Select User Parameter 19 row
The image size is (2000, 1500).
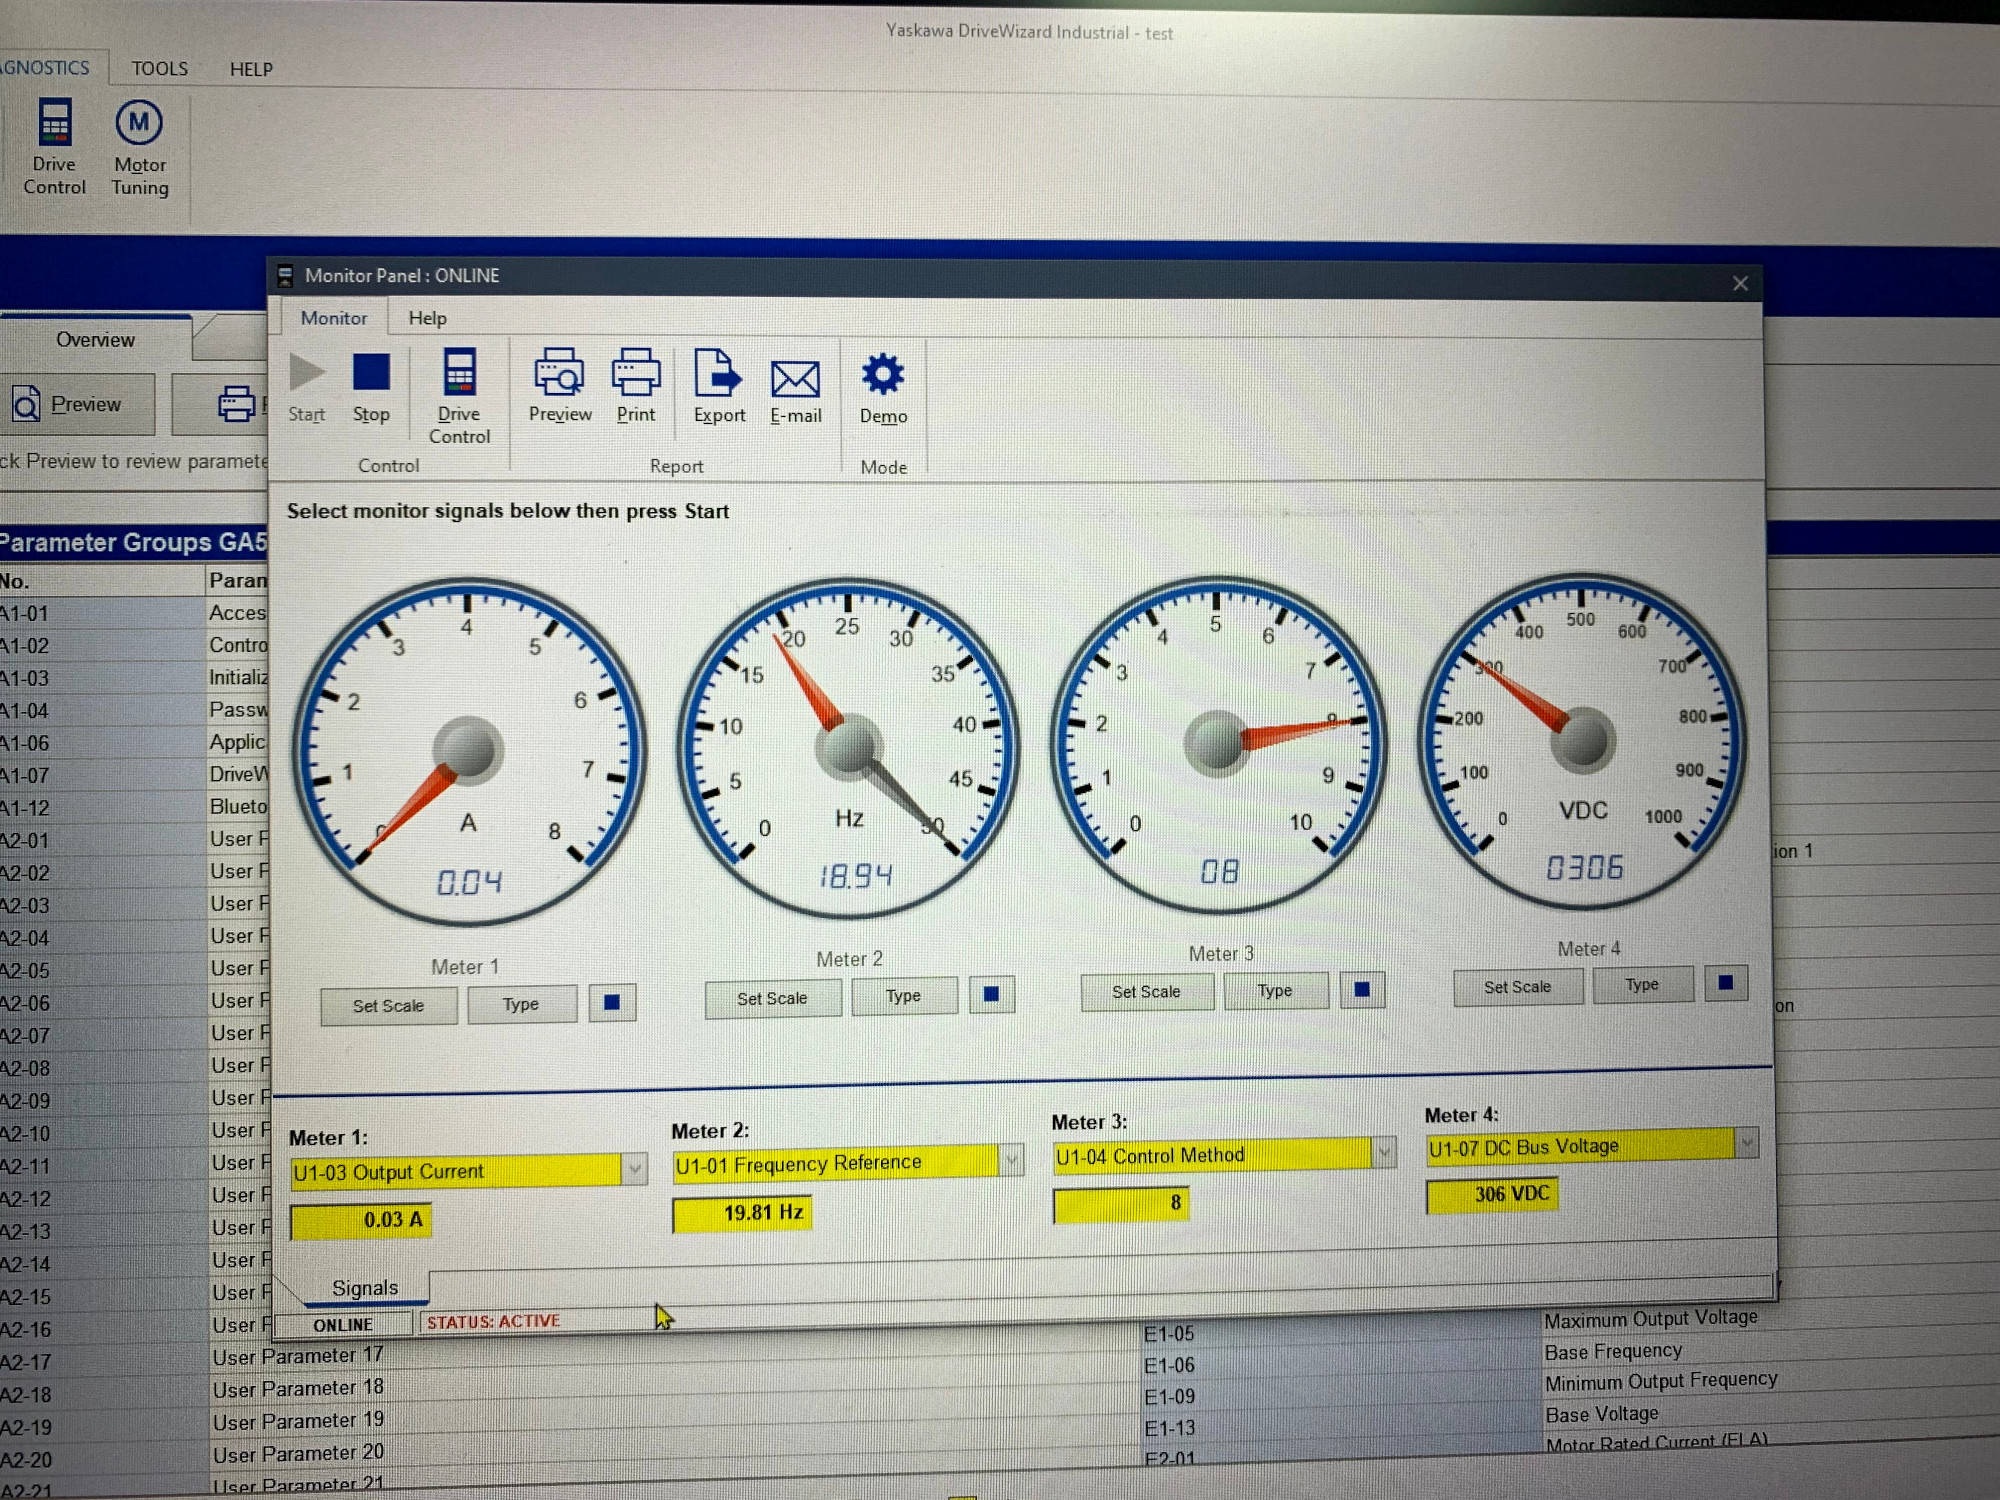pos(298,1421)
